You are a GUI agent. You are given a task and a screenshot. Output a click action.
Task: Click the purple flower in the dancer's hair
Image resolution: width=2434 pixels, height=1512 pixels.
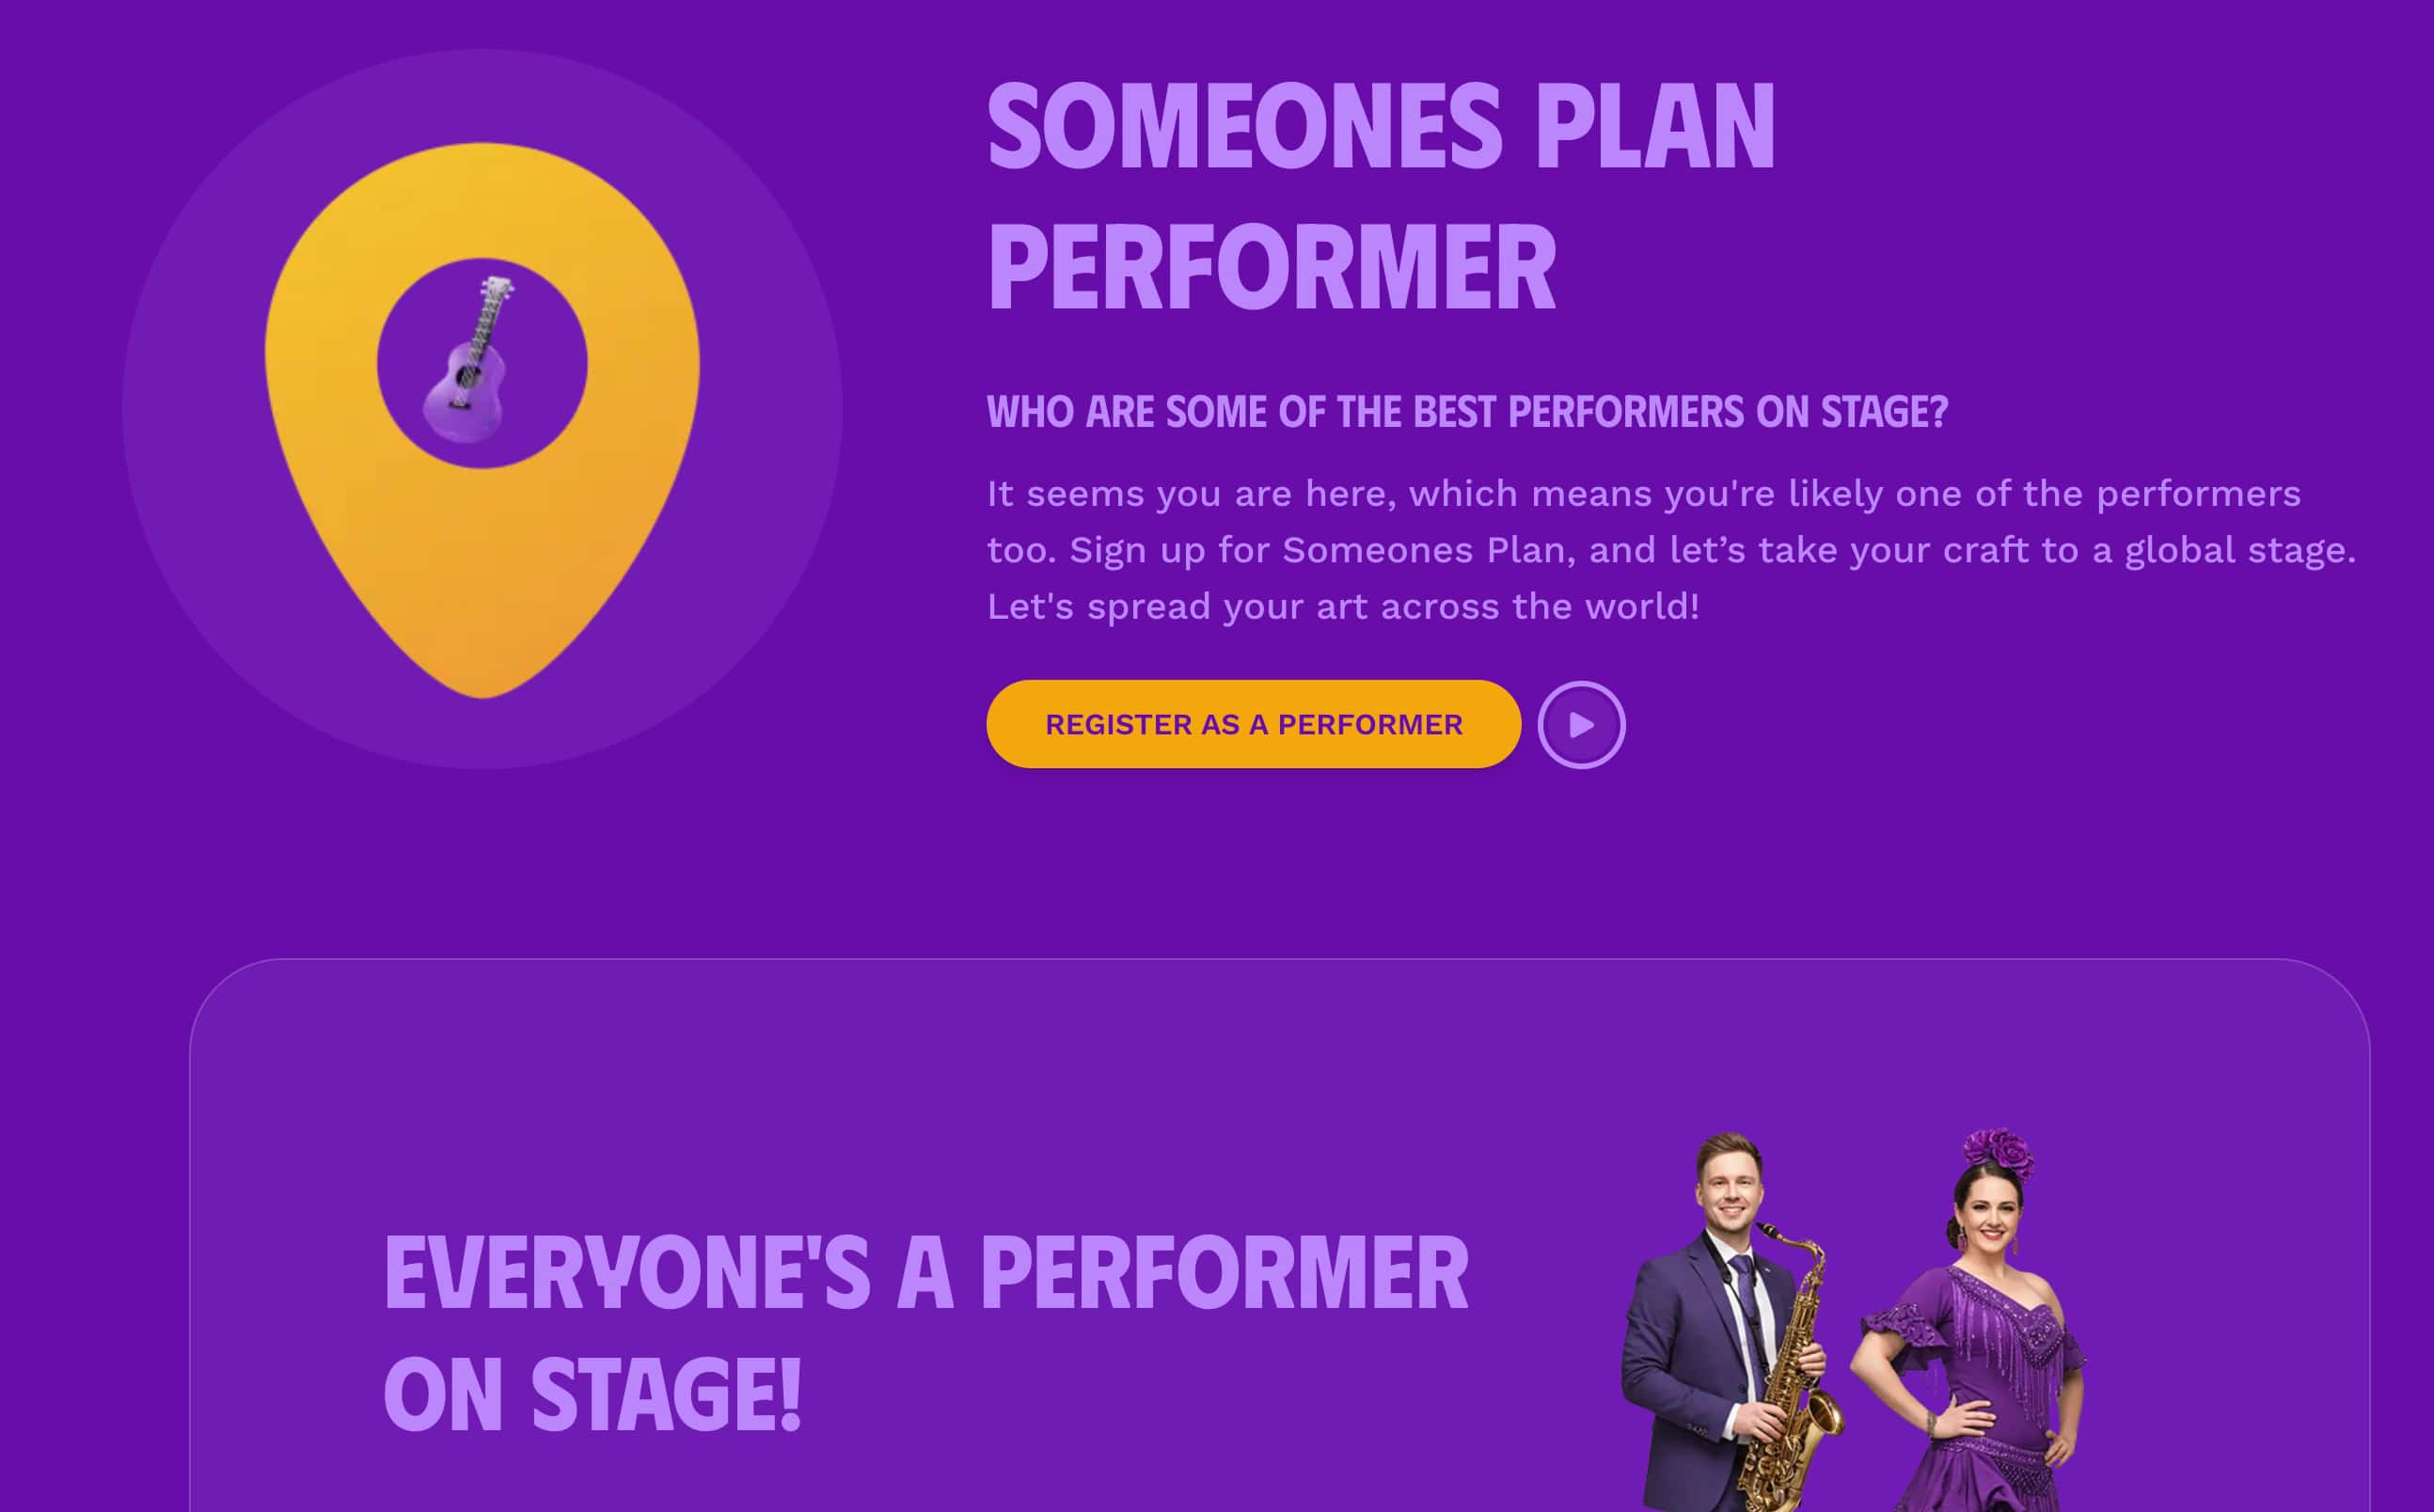[1997, 1153]
